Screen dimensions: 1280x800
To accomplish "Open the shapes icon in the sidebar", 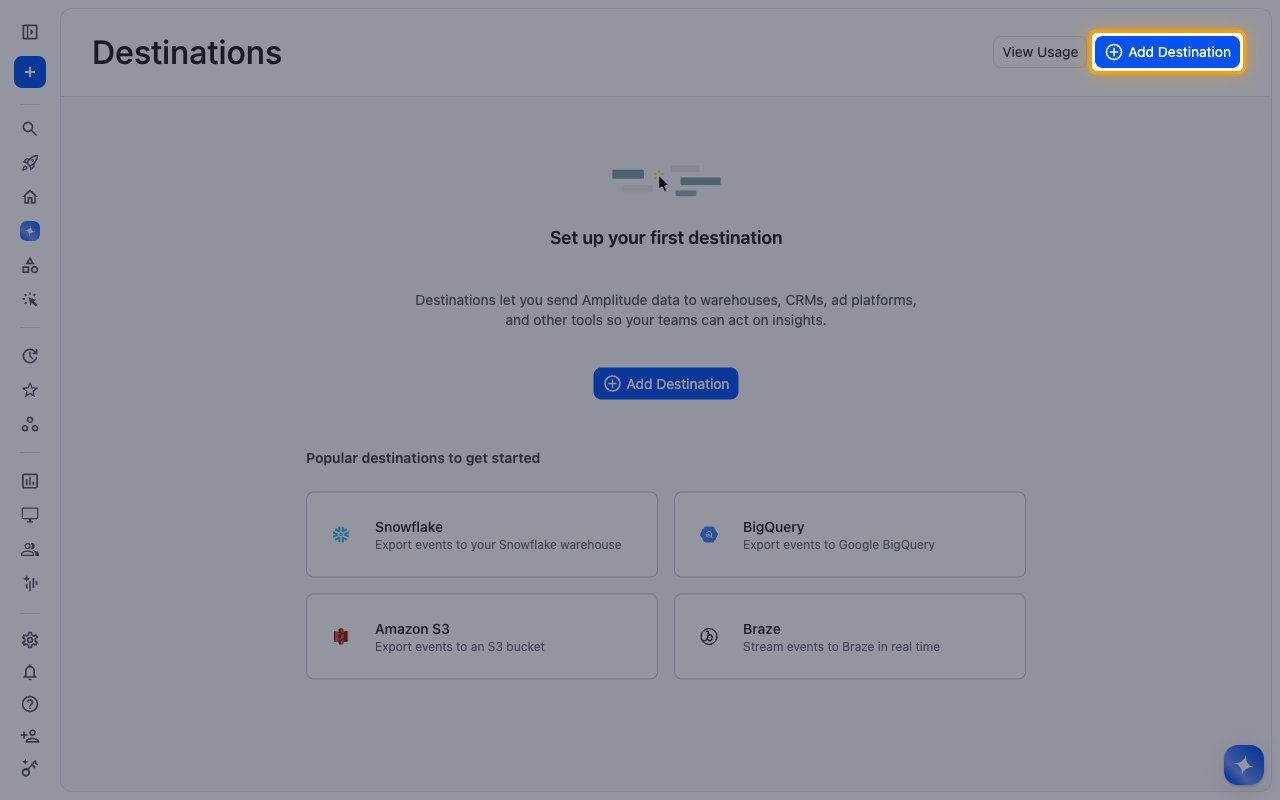I will pyautogui.click(x=30, y=265).
